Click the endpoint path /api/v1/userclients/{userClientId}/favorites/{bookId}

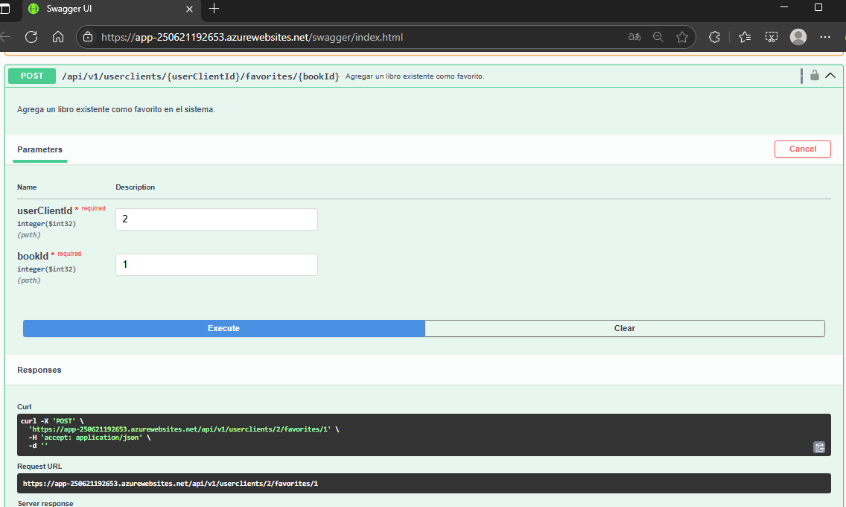200,76
